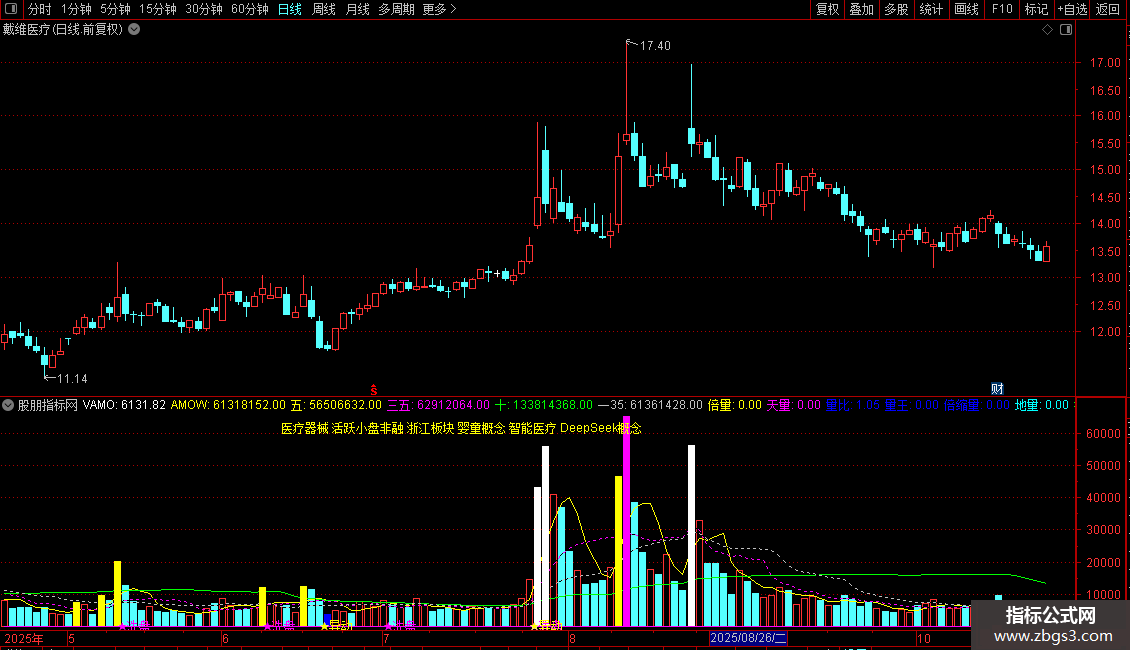Click the 标记 mark button
The height and width of the screenshot is (650, 1130).
(1036, 9)
